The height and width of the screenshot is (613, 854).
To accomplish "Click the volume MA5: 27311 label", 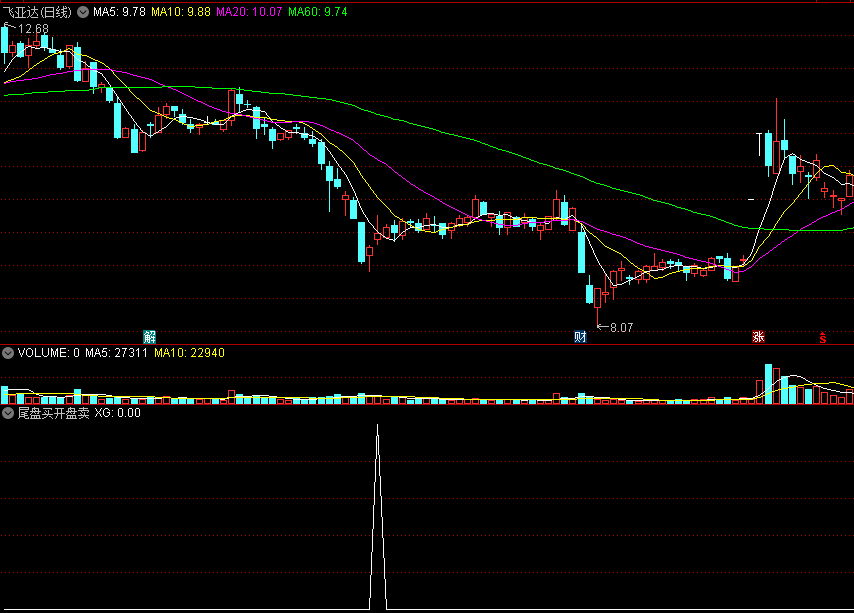I will point(117,353).
